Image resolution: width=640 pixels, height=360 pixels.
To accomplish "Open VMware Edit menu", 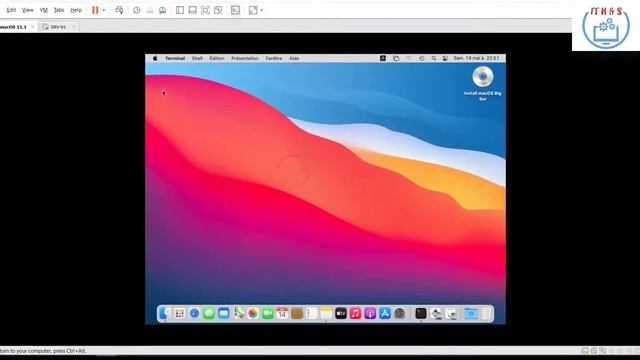I will [x=11, y=10].
